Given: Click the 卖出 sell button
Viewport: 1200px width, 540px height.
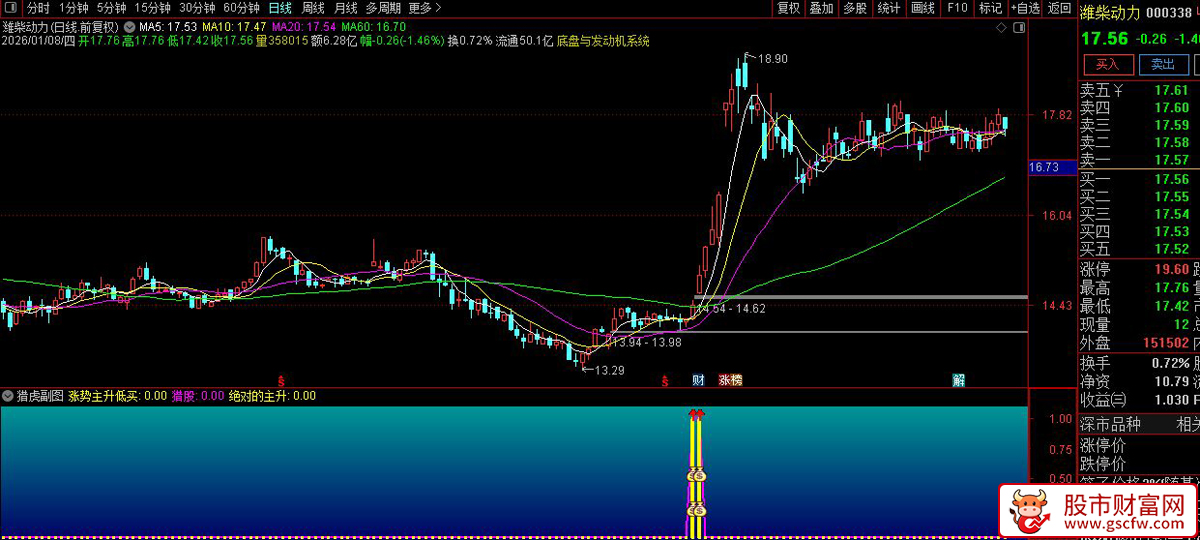Looking at the screenshot, I should point(1162,64).
